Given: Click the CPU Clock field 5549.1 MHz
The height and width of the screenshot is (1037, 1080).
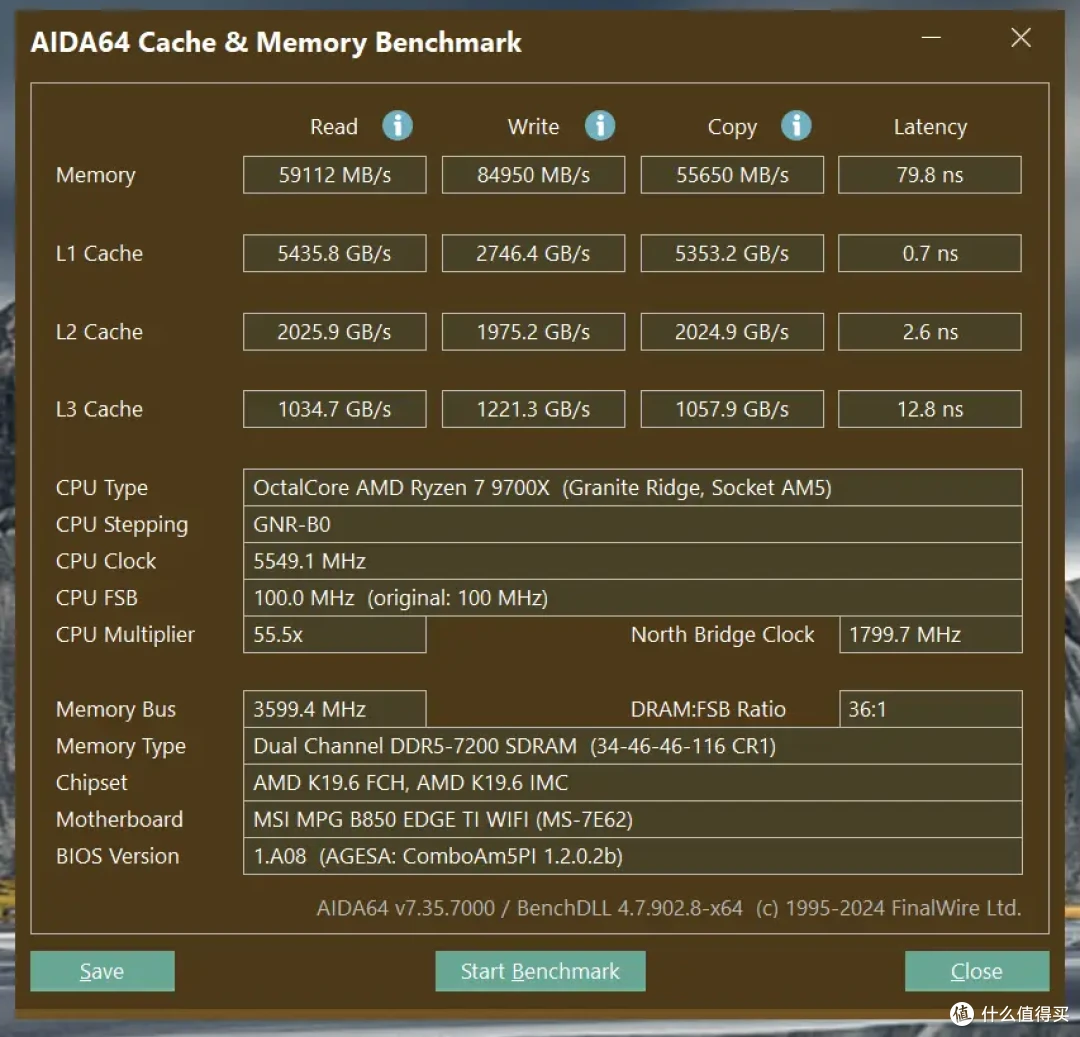Looking at the screenshot, I should (632, 561).
